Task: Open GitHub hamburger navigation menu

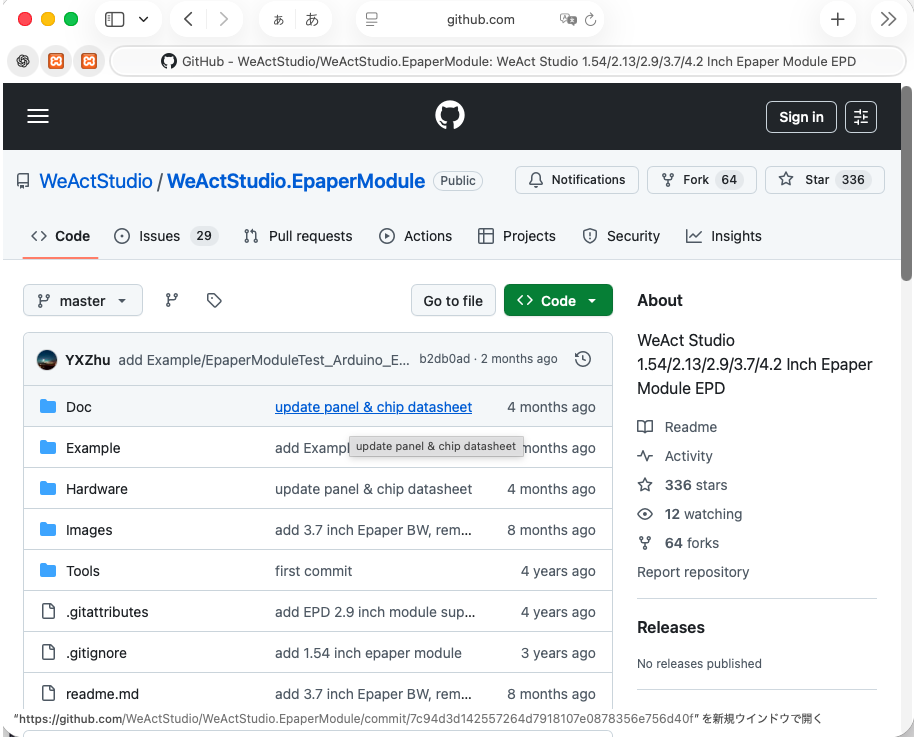Action: (x=38, y=116)
